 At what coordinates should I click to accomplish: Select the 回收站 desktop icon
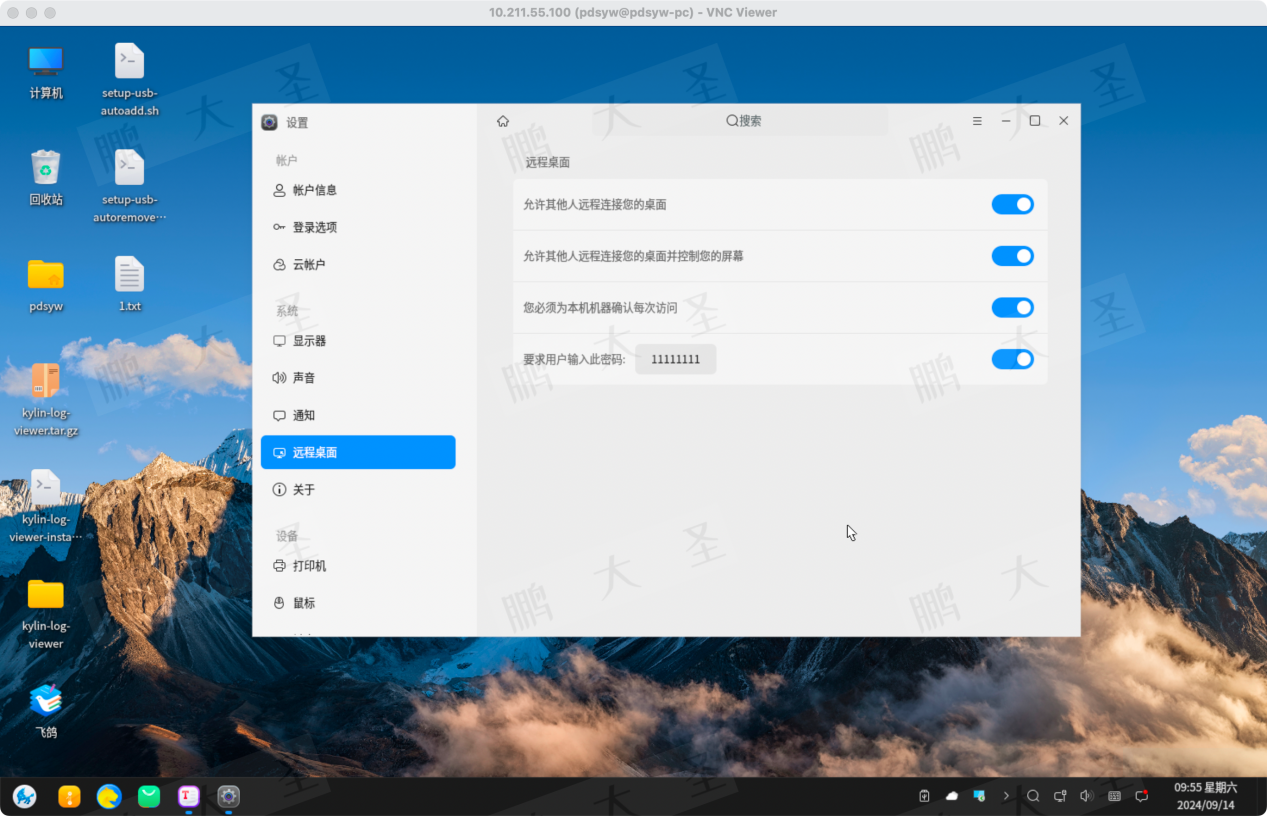pyautogui.click(x=46, y=178)
